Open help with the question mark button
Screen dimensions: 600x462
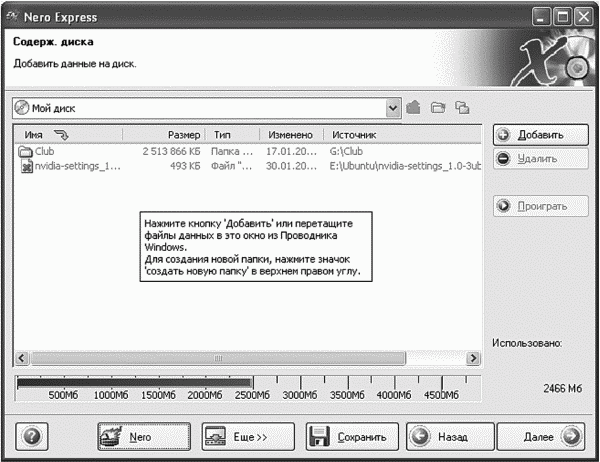(x=32, y=436)
